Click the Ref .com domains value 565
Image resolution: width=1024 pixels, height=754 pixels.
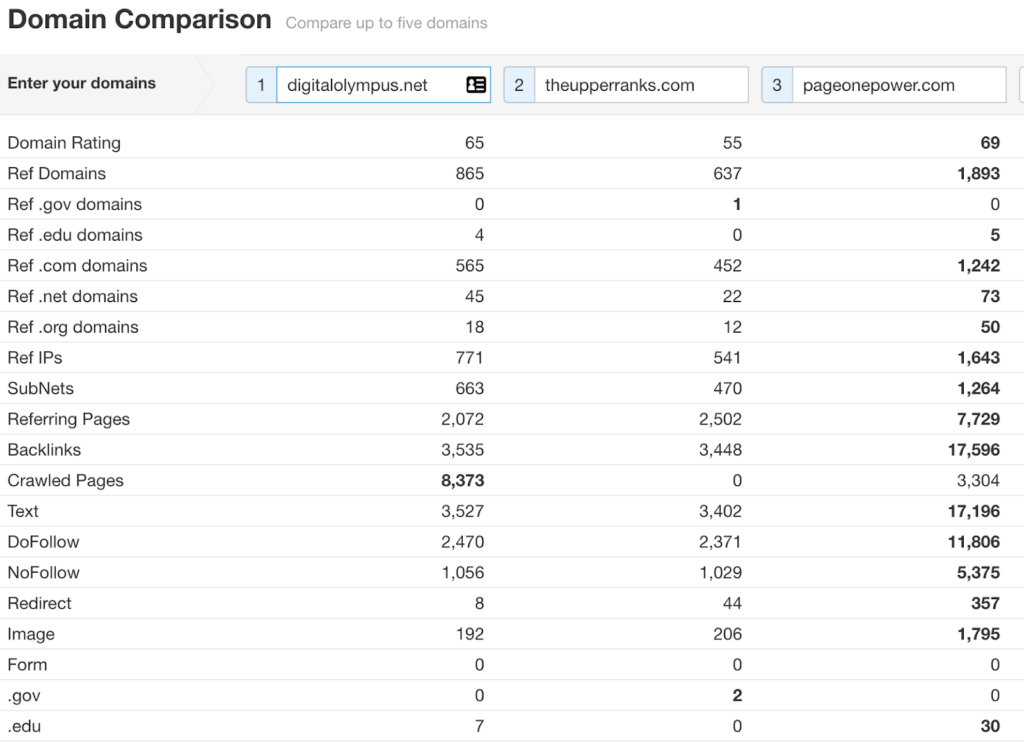470,266
